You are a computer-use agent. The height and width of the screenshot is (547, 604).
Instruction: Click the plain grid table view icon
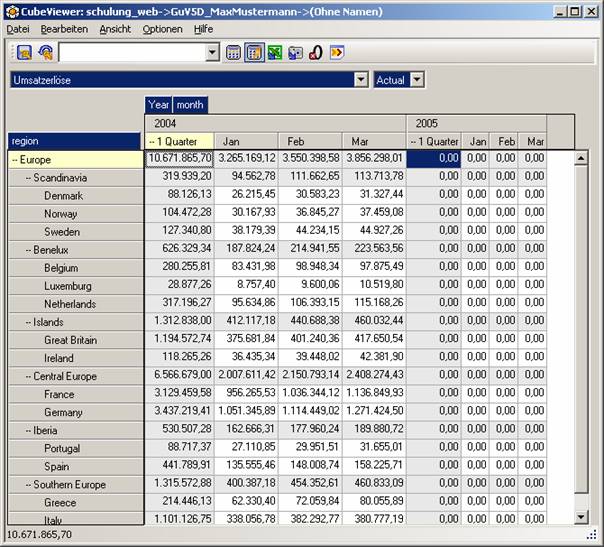[x=233, y=53]
